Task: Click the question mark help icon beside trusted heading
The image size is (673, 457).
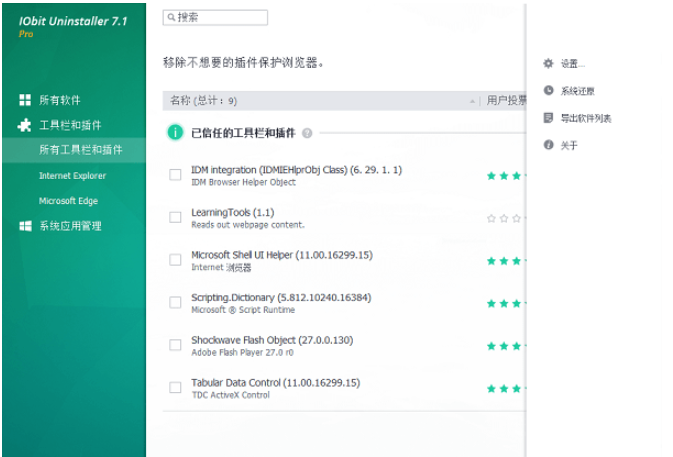Action: (x=307, y=133)
